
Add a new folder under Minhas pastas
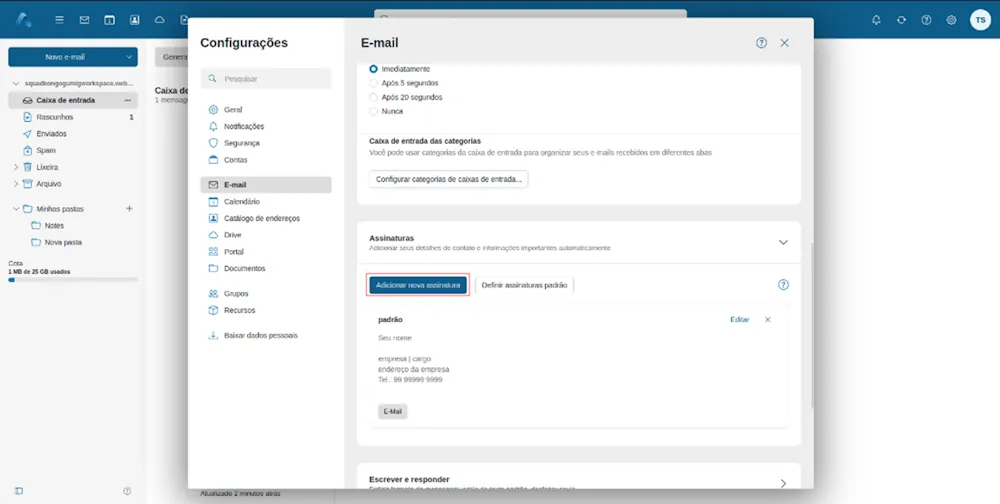(129, 209)
